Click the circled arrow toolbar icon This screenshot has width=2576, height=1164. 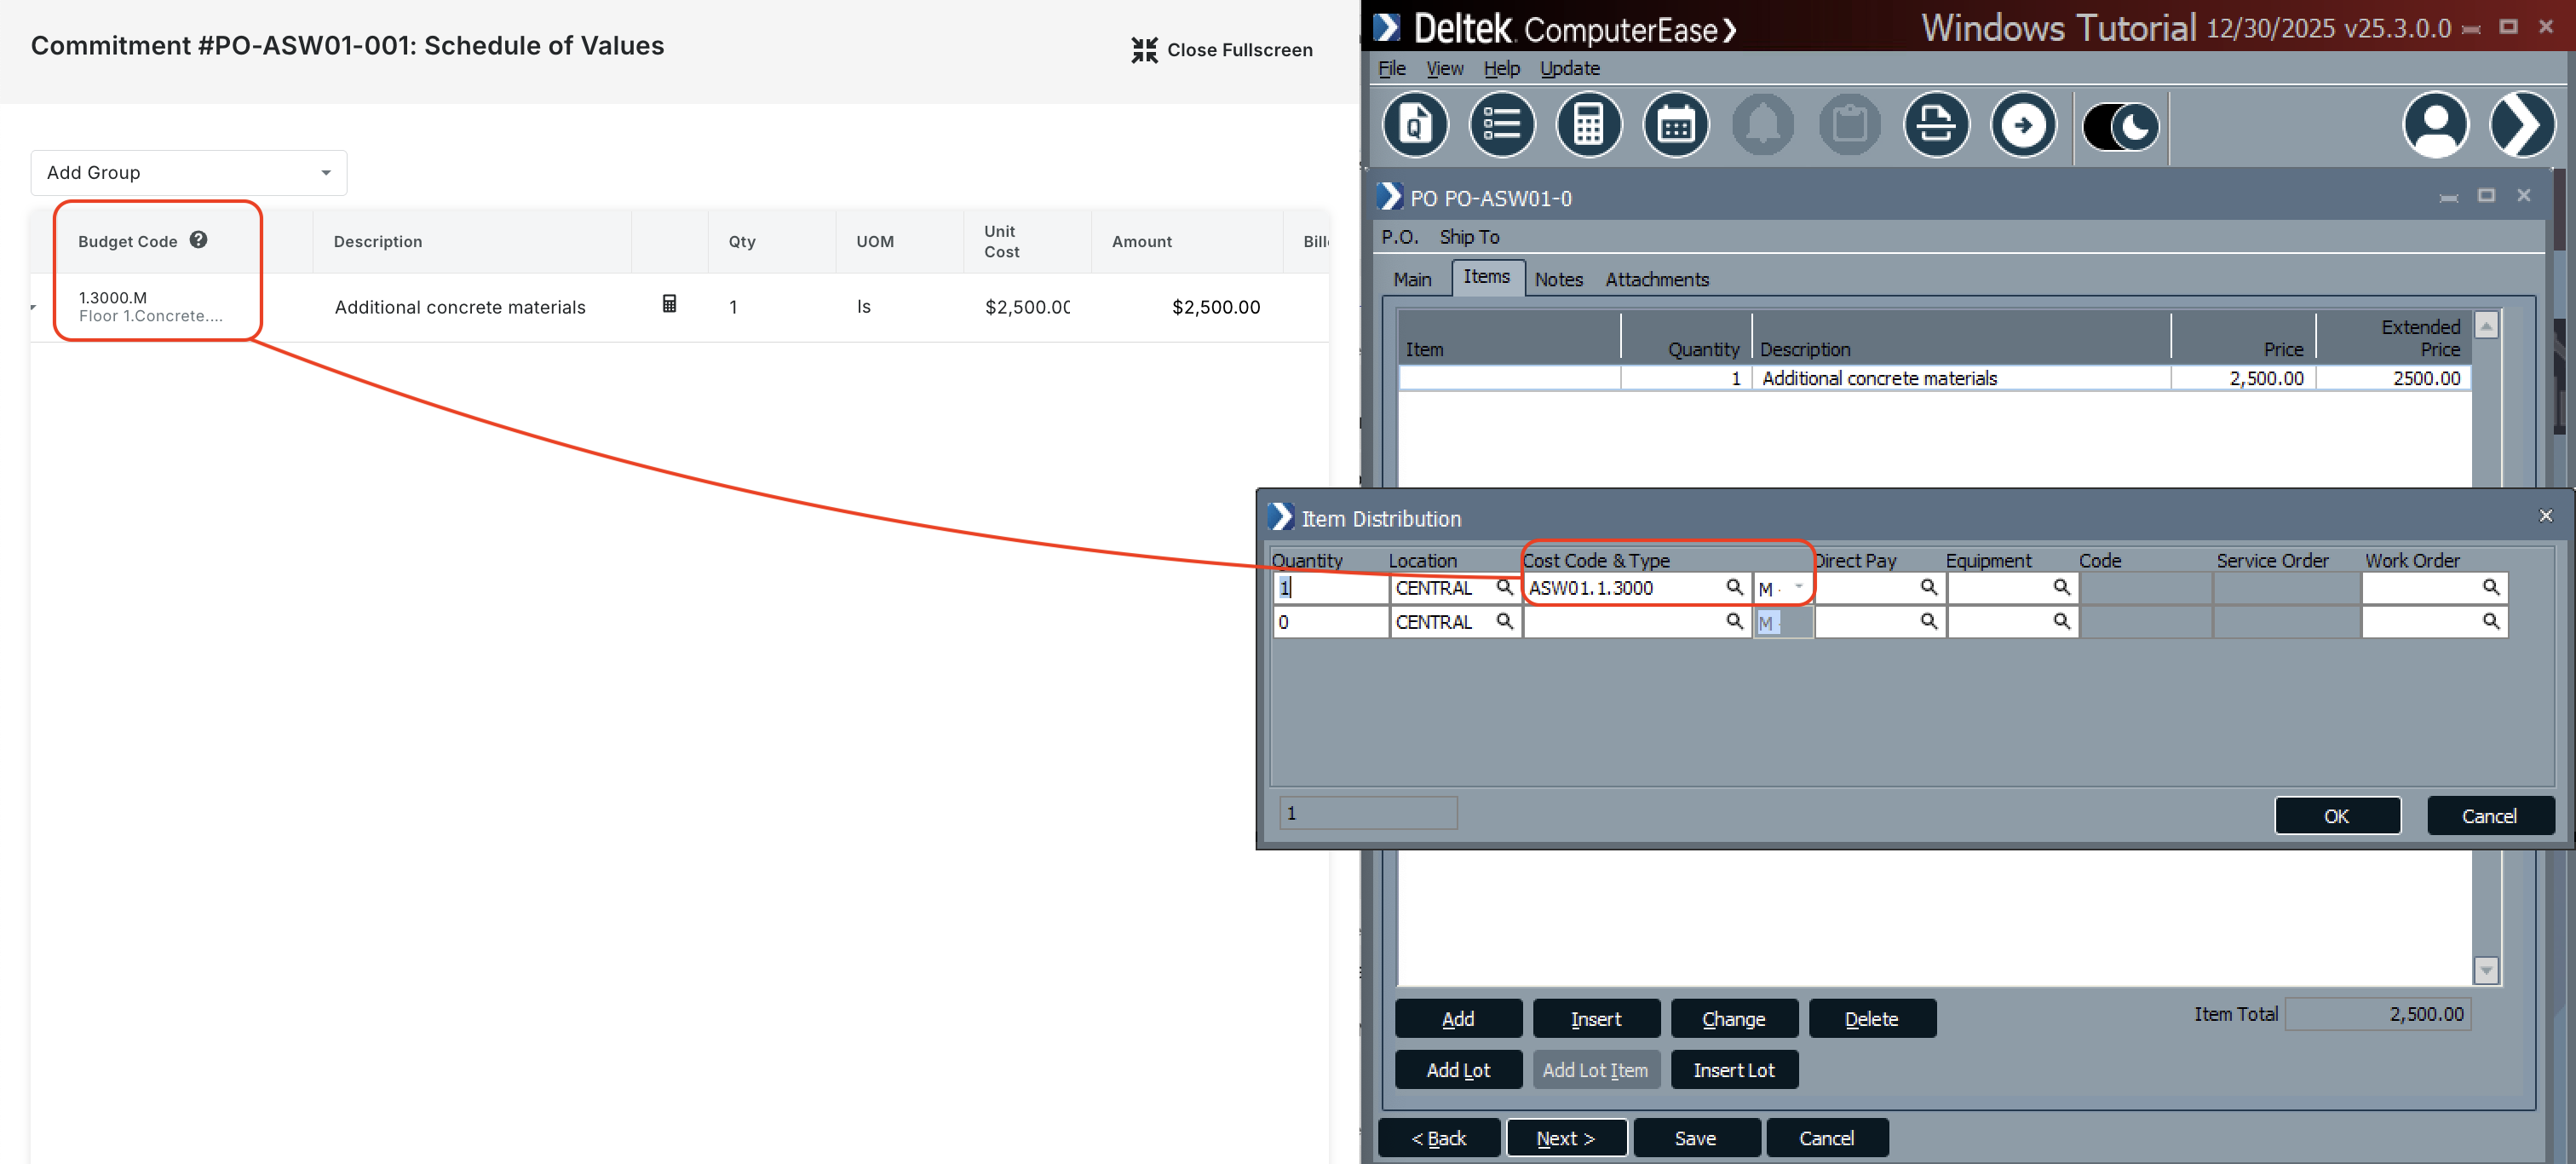click(x=2023, y=124)
